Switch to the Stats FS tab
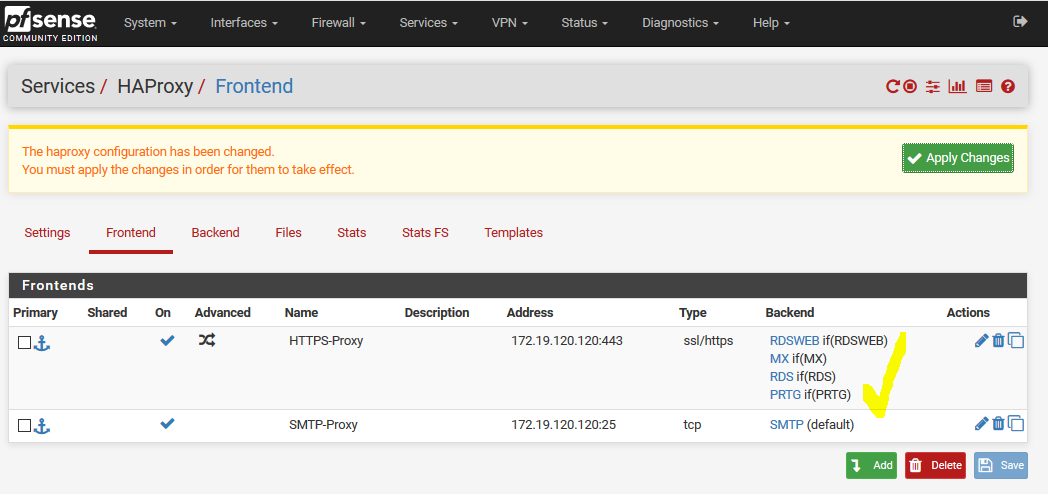This screenshot has height=494, width=1048. coord(425,233)
